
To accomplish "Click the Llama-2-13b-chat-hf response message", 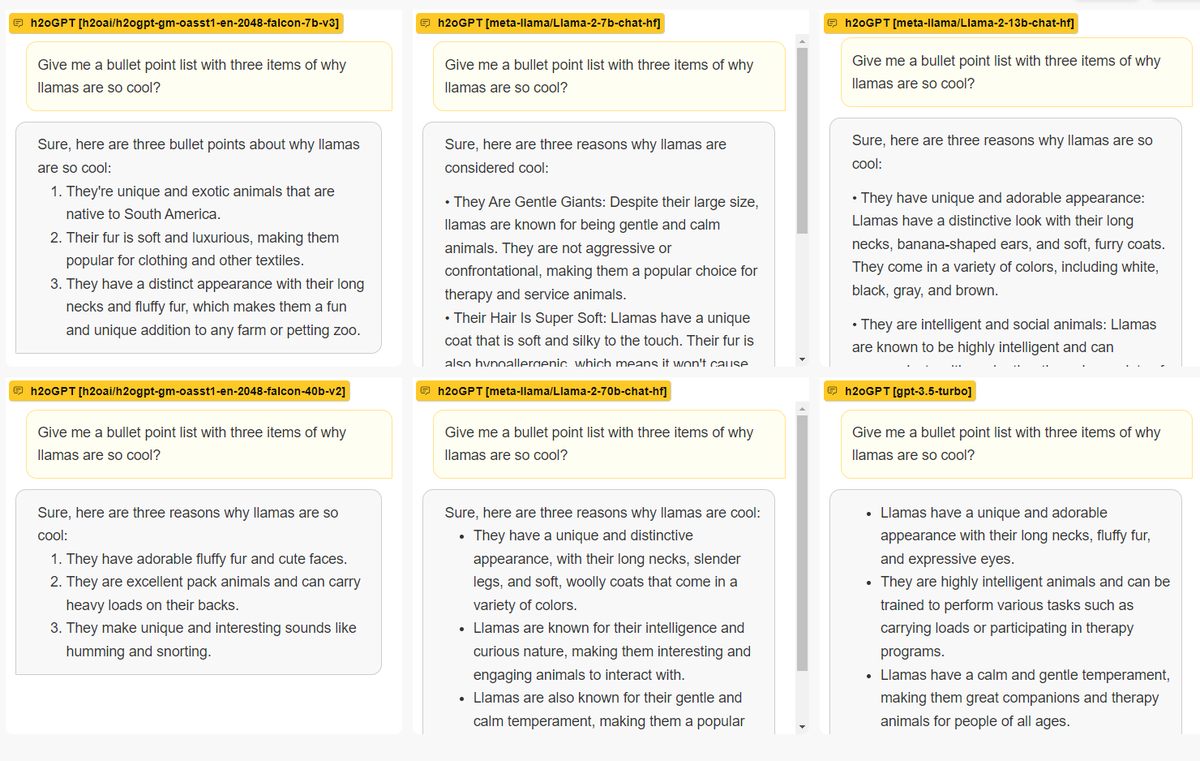I will (x=1011, y=242).
